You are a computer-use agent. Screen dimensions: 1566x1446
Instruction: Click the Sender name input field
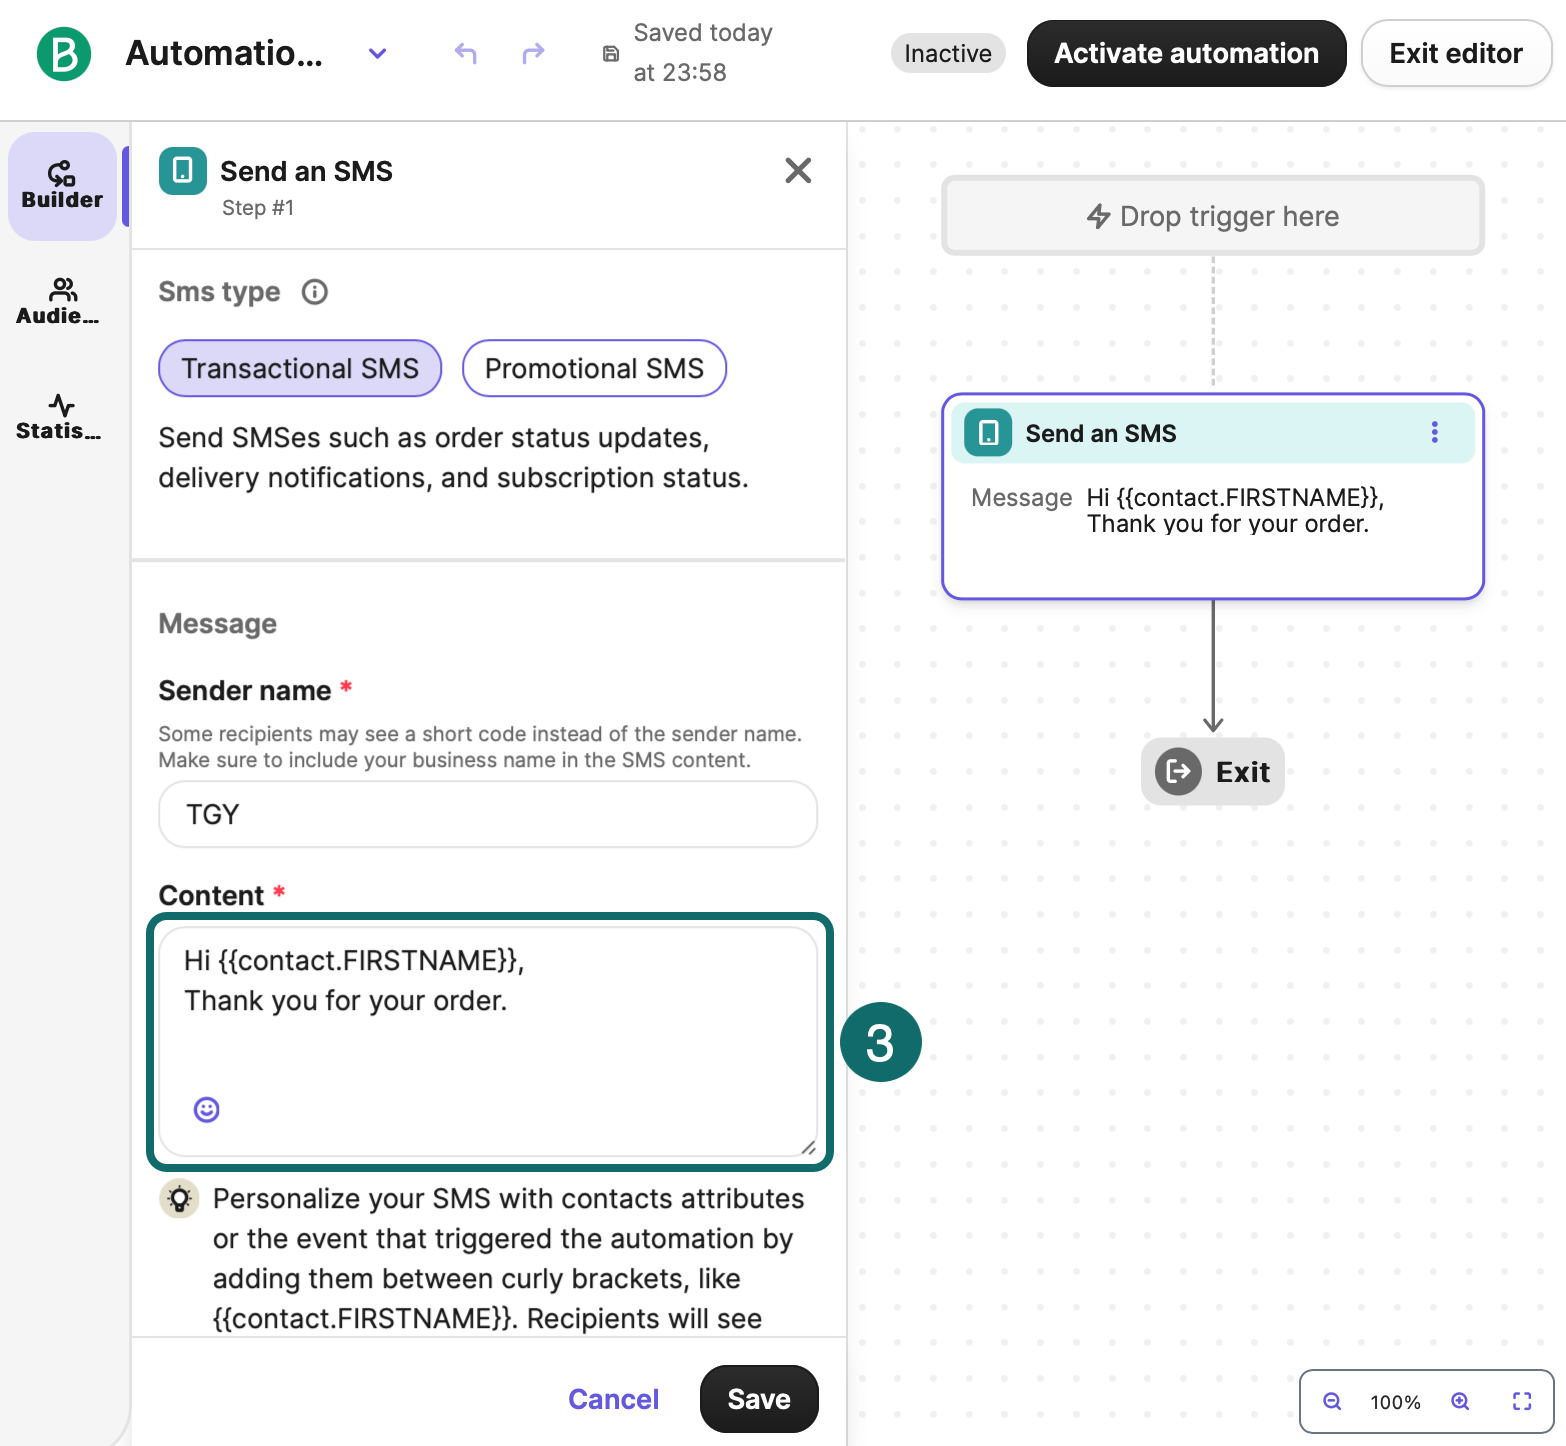[488, 814]
